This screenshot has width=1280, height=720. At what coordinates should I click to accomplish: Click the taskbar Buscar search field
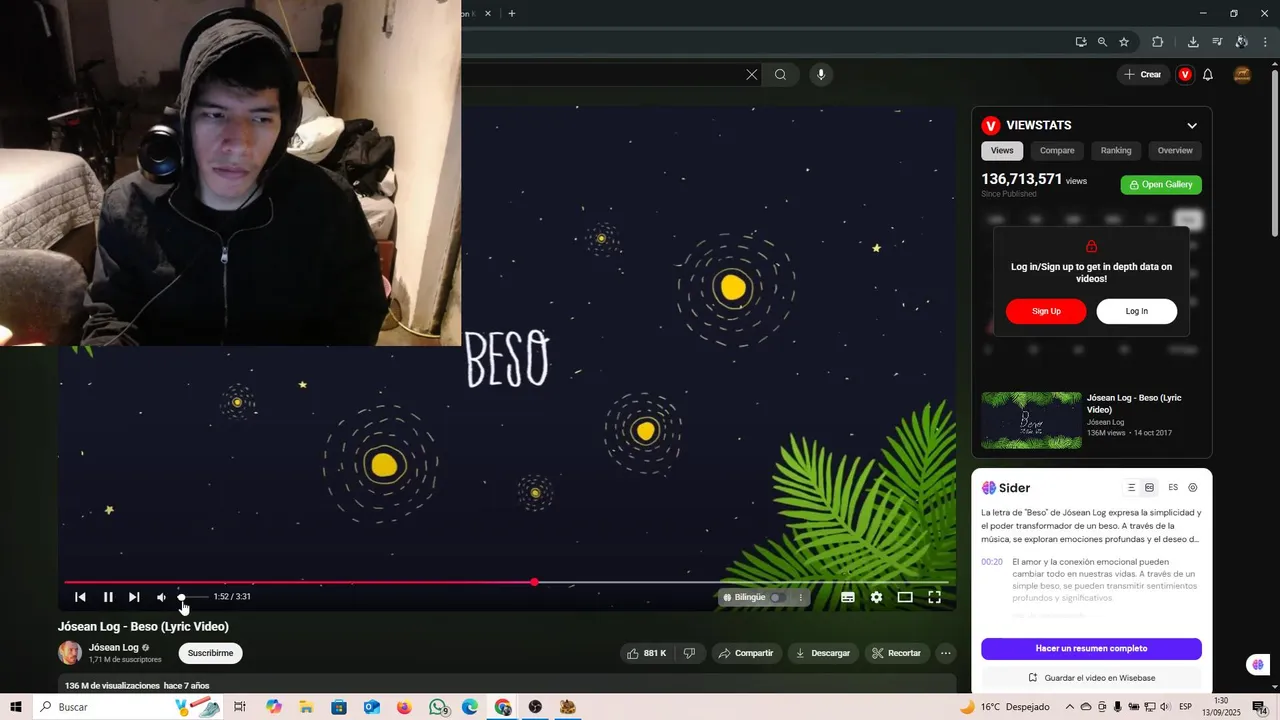[128, 707]
